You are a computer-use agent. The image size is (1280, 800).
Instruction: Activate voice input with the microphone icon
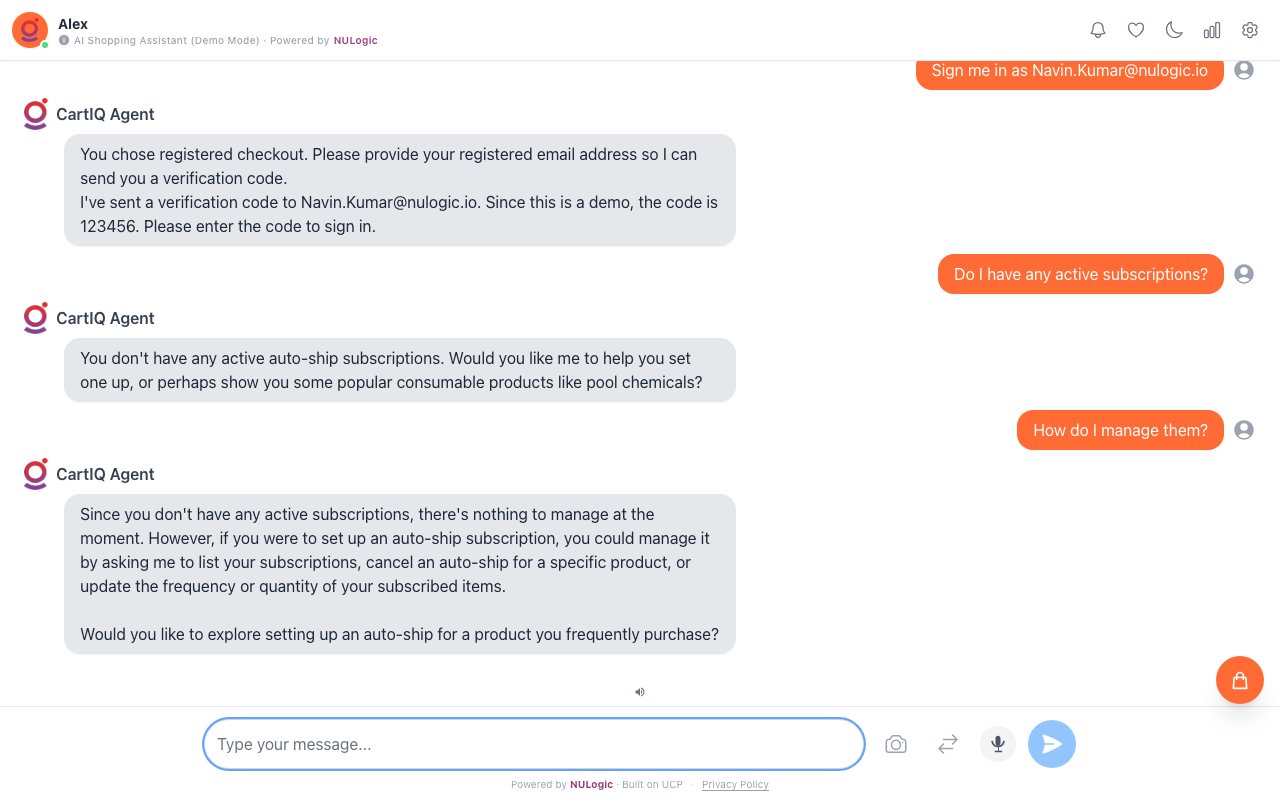[997, 744]
